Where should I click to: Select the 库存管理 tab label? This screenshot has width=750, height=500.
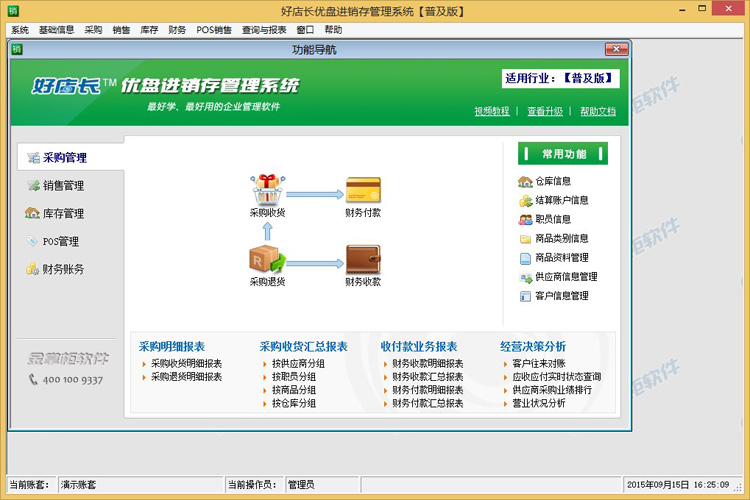click(64, 213)
